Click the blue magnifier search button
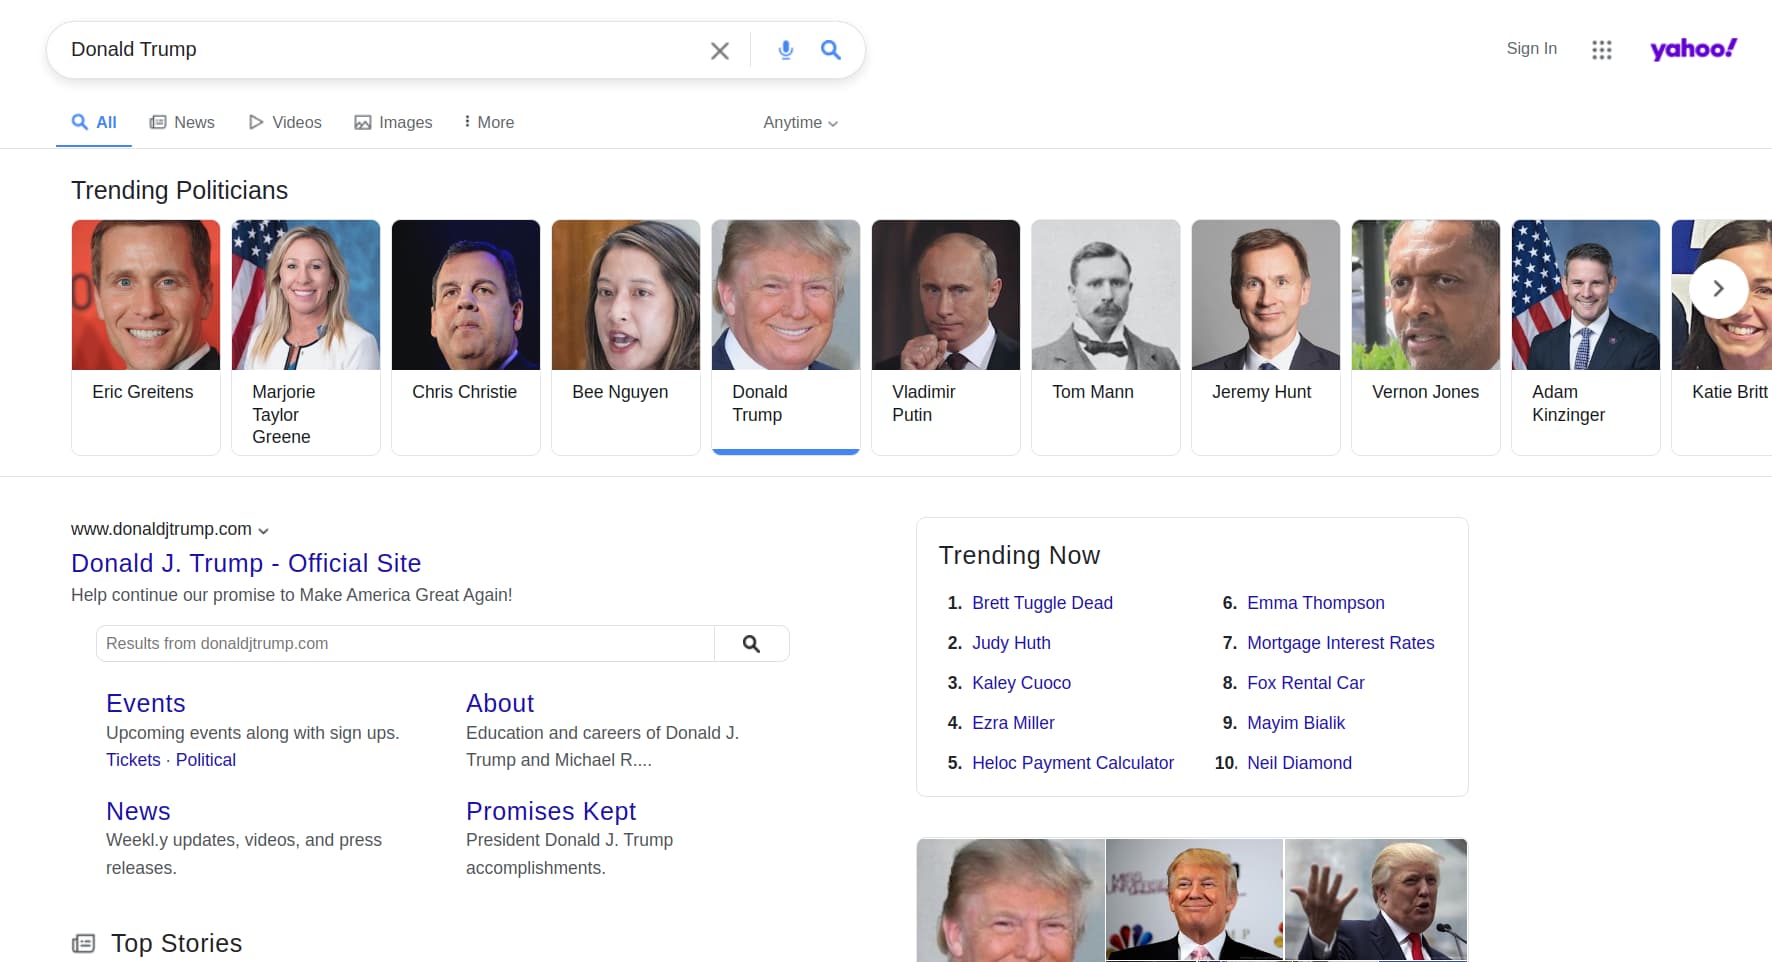Screen dimensions: 1772x962 831,50
